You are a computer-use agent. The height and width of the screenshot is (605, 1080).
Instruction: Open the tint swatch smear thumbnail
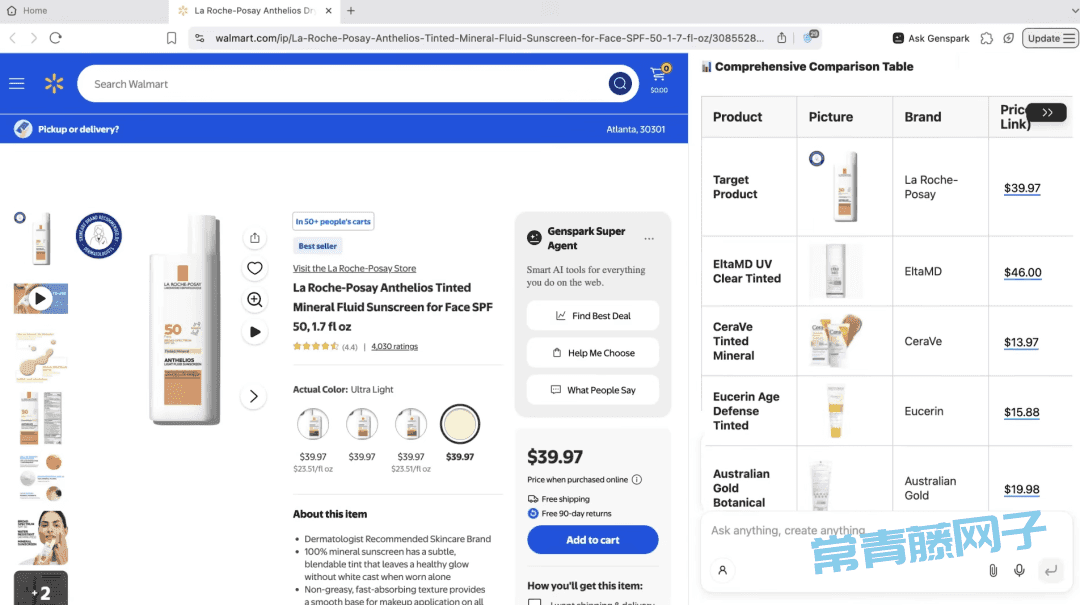pyautogui.click(x=41, y=356)
